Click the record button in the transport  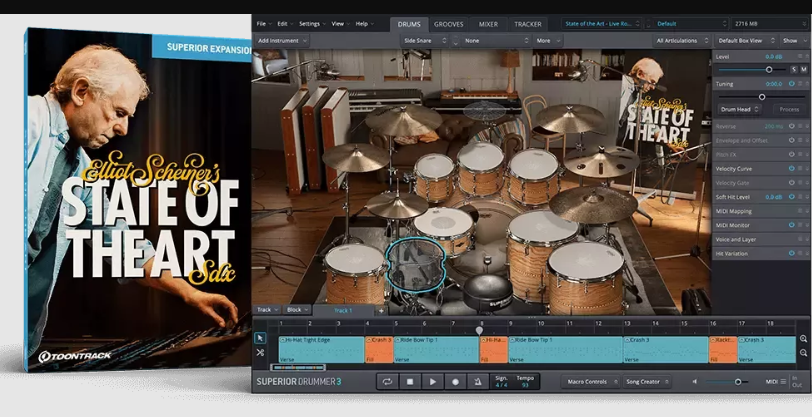(x=455, y=382)
